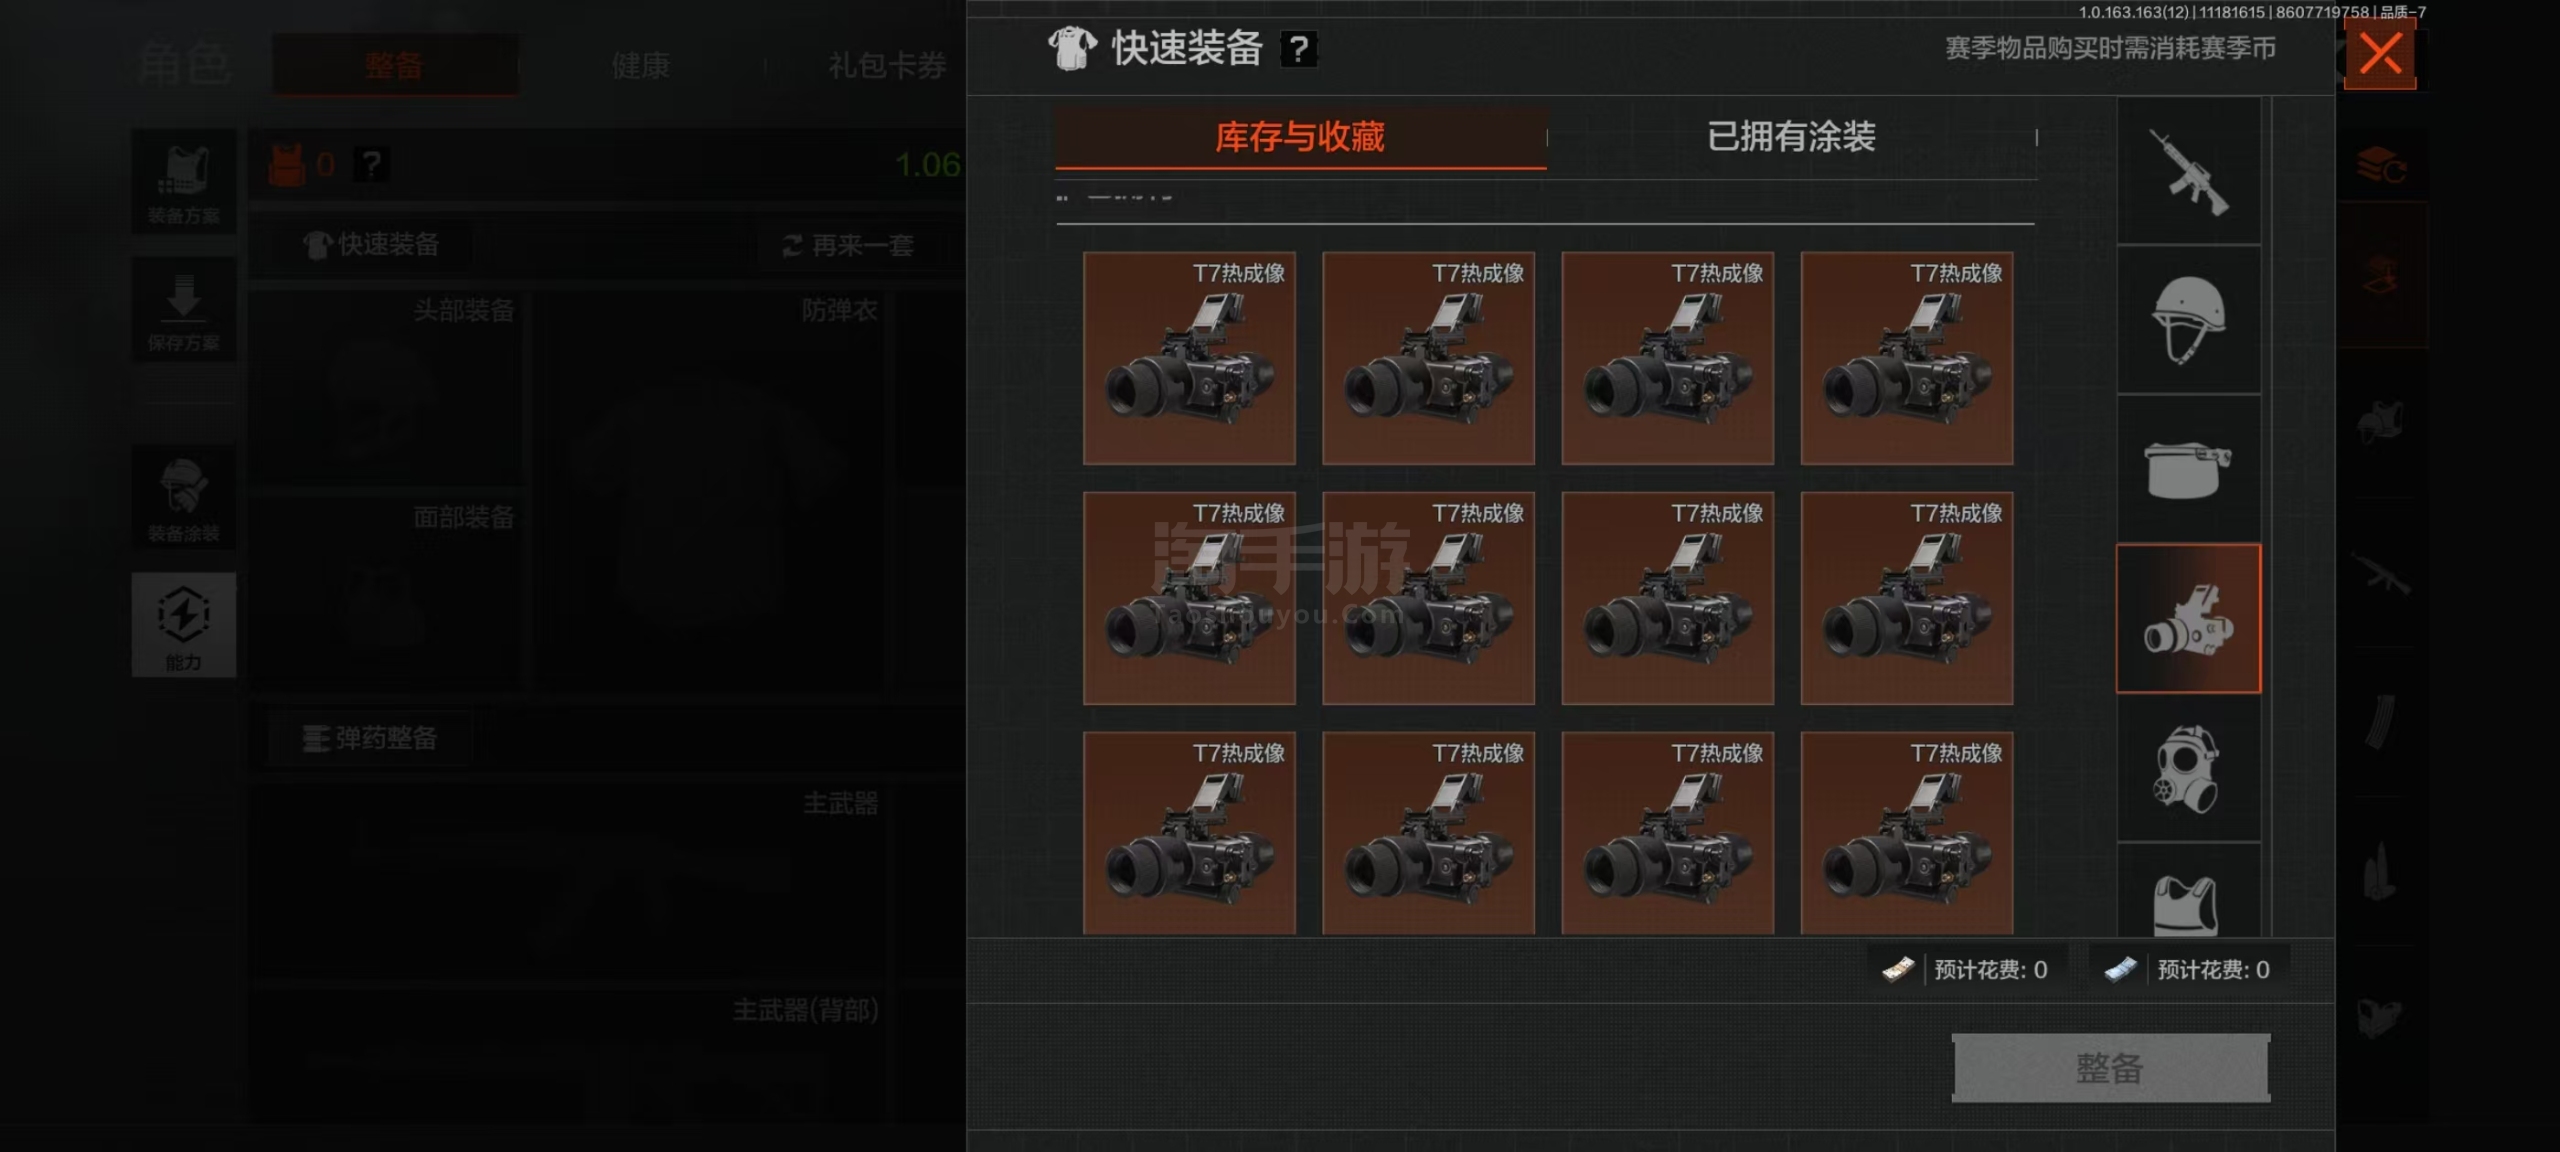This screenshot has width=2560, height=1152.
Task: Switch to the 已拥有涂装 tab
Action: [x=1791, y=137]
